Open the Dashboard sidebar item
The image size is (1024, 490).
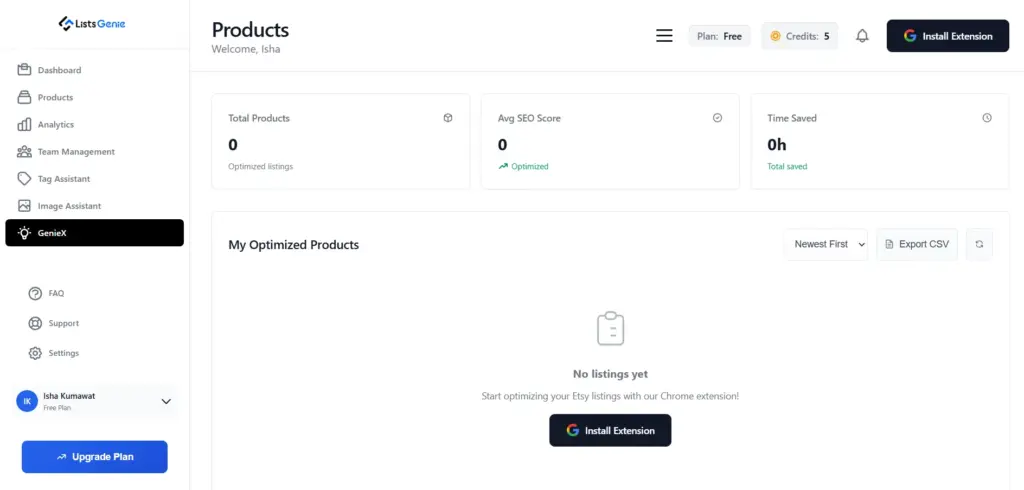[95, 70]
